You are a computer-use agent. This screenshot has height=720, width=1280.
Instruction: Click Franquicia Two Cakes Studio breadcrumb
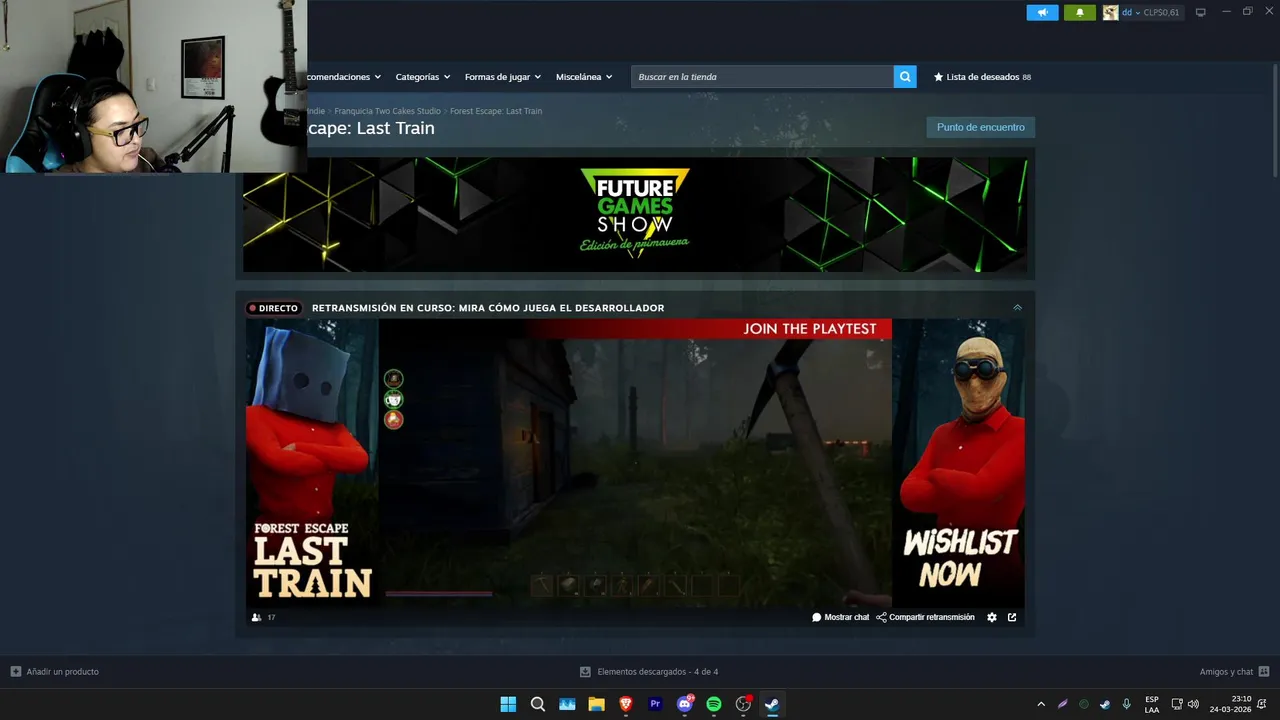tap(387, 111)
